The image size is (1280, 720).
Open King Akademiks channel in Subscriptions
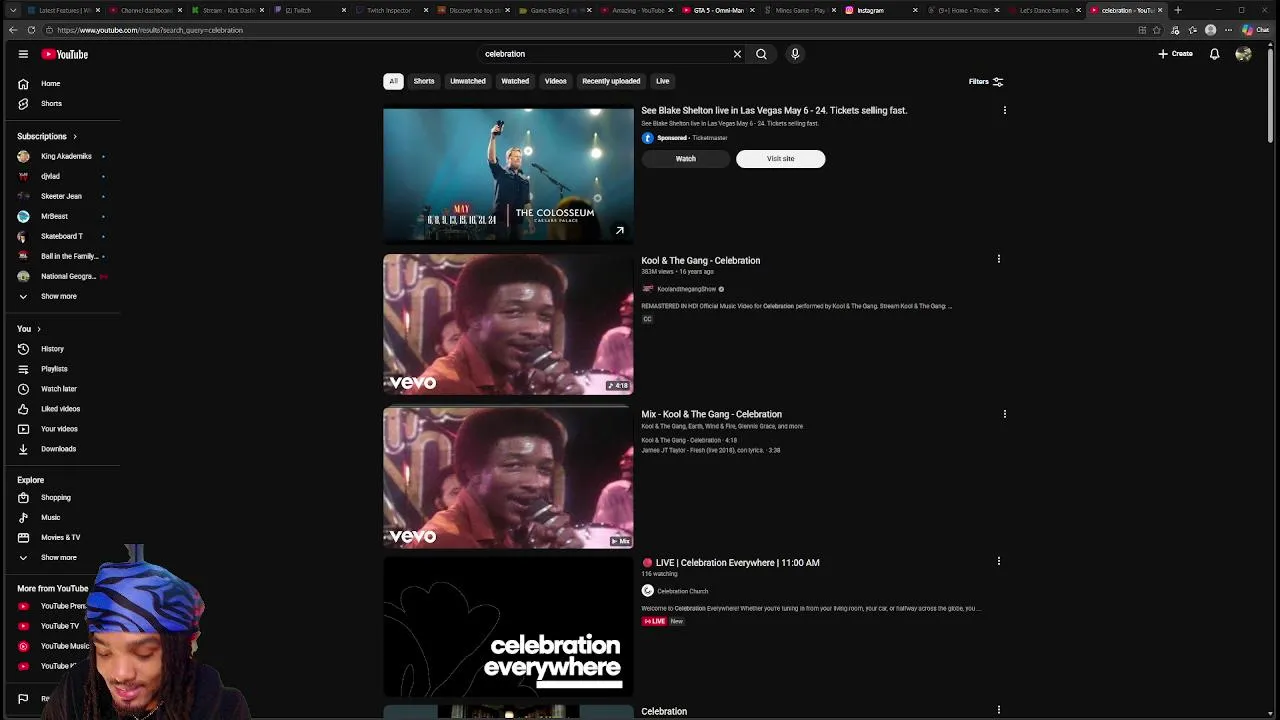click(66, 156)
